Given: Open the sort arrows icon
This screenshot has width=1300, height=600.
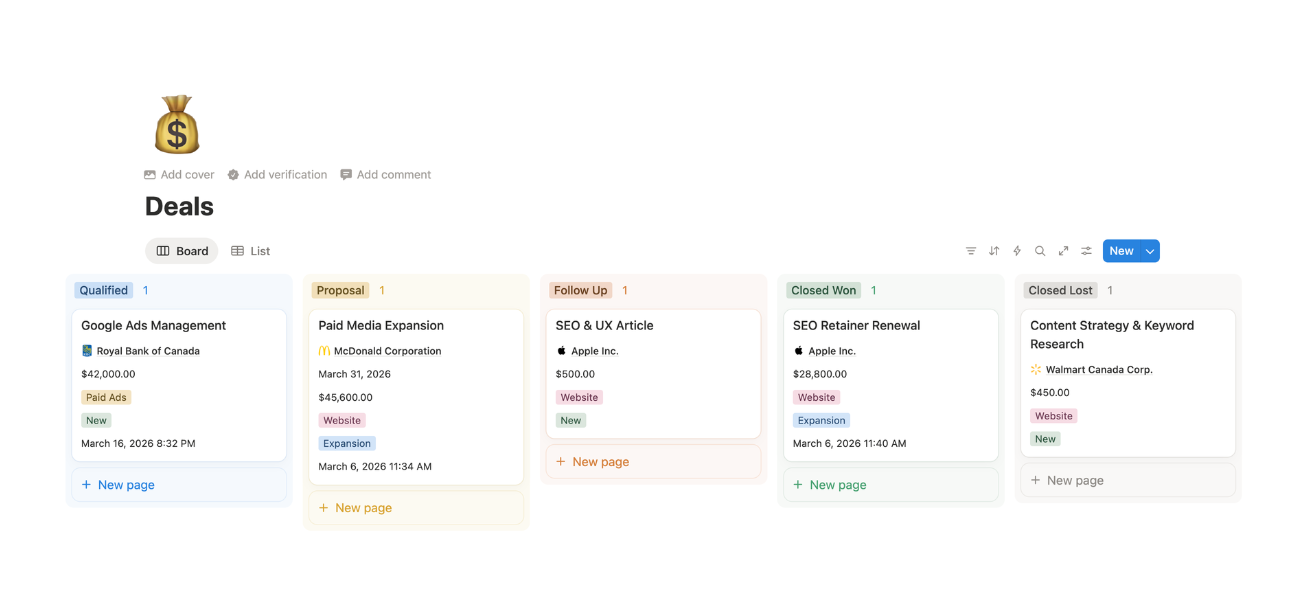Looking at the screenshot, I should [x=994, y=251].
